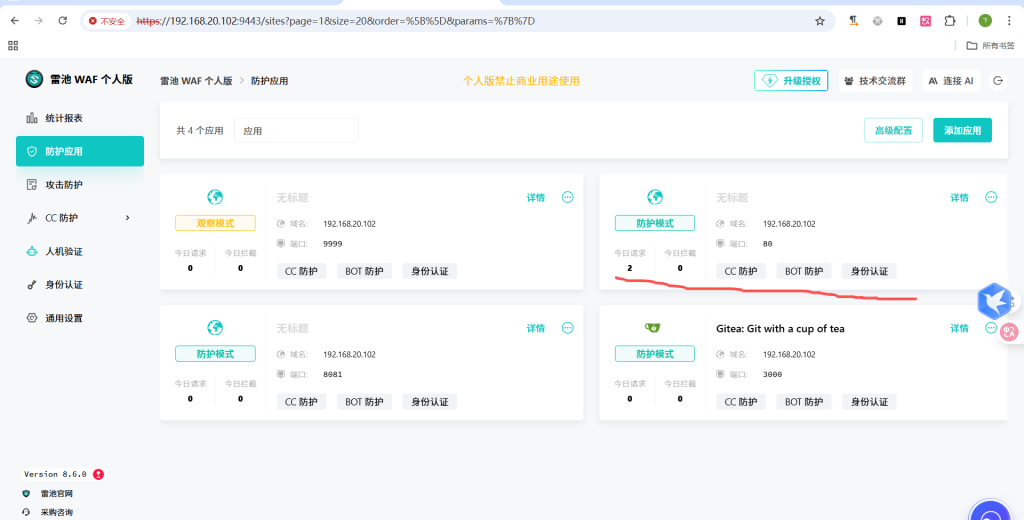Image resolution: width=1024 pixels, height=520 pixels.
Task: Click the 升级授权 upgrade button
Action: [791, 81]
